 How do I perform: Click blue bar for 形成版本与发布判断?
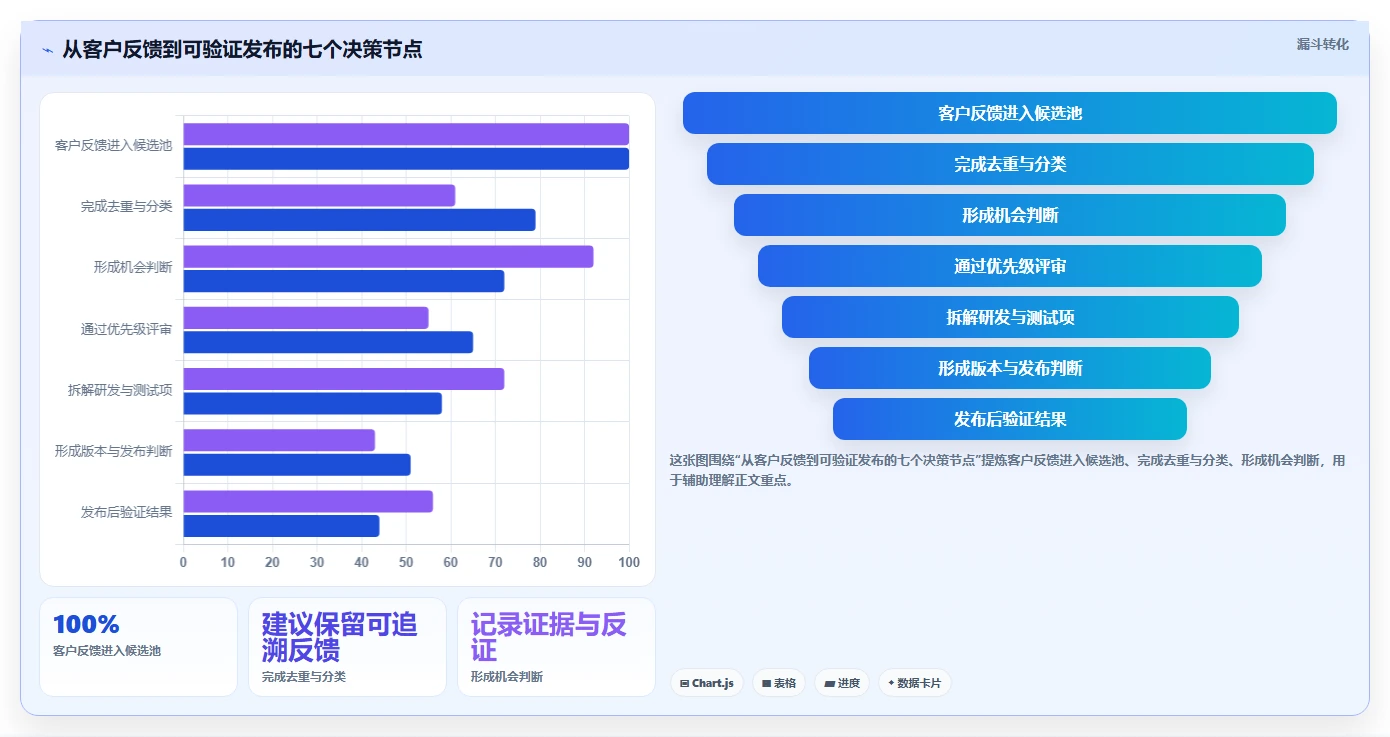pyautogui.click(x=297, y=465)
